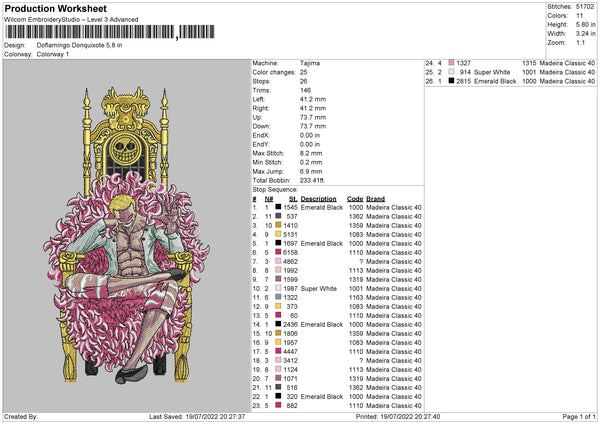Click the Total Bobbin value '233.41ft'
Image resolution: width=600 pixels, height=424 pixels.
312,180
